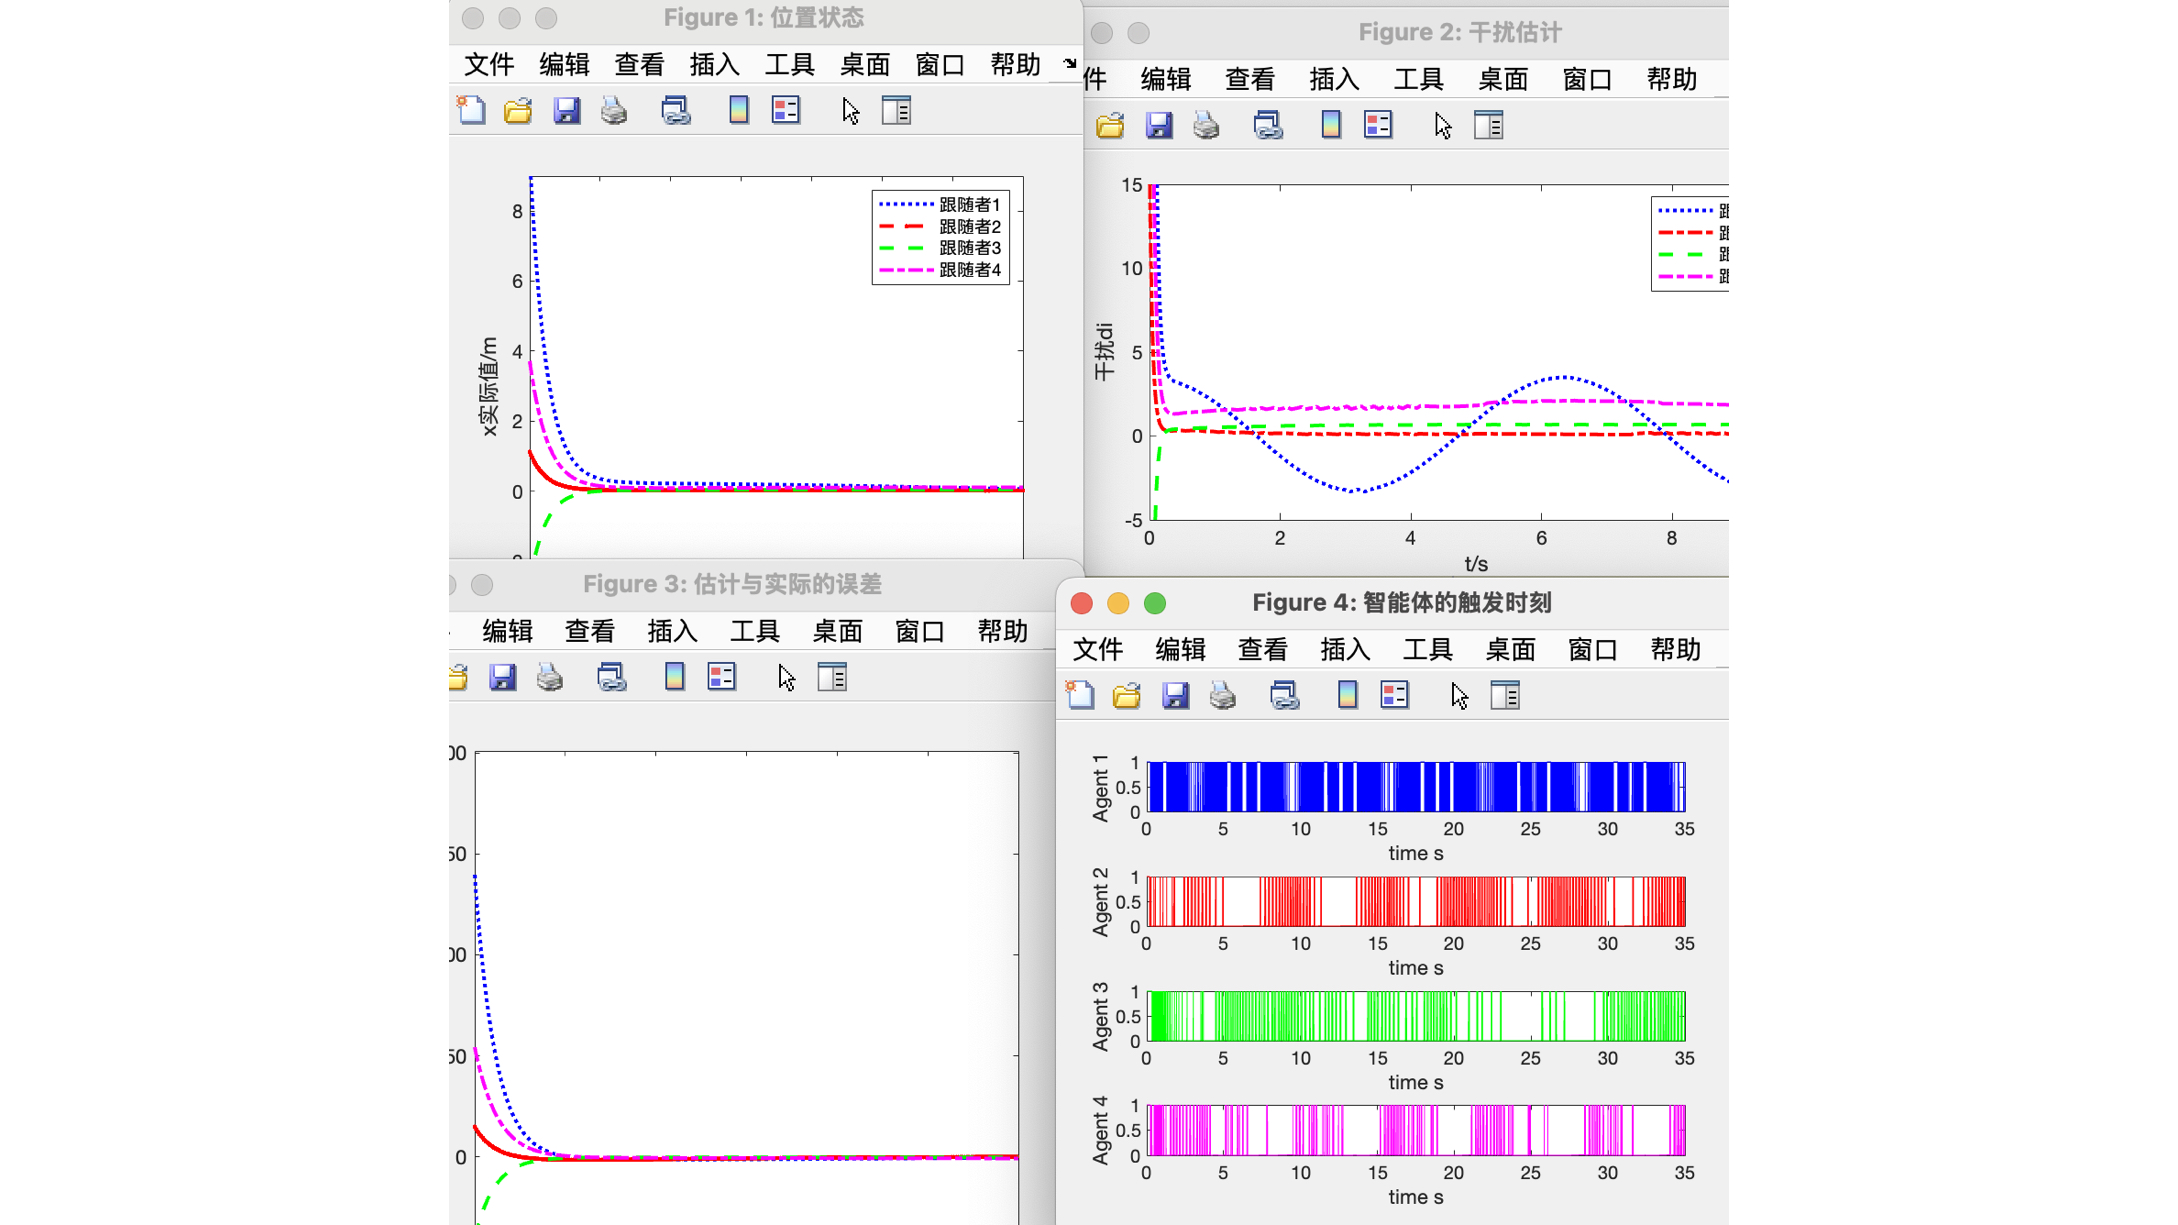The height and width of the screenshot is (1225, 2178).
Task: Select Agent 1 blue trigger subplot
Action: click(x=1416, y=787)
